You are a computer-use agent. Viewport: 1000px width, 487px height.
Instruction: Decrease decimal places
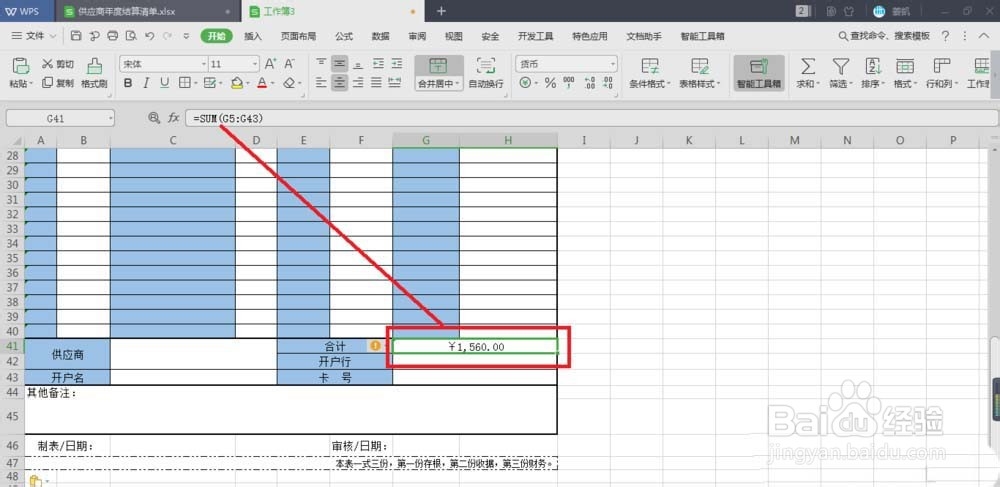(x=608, y=83)
